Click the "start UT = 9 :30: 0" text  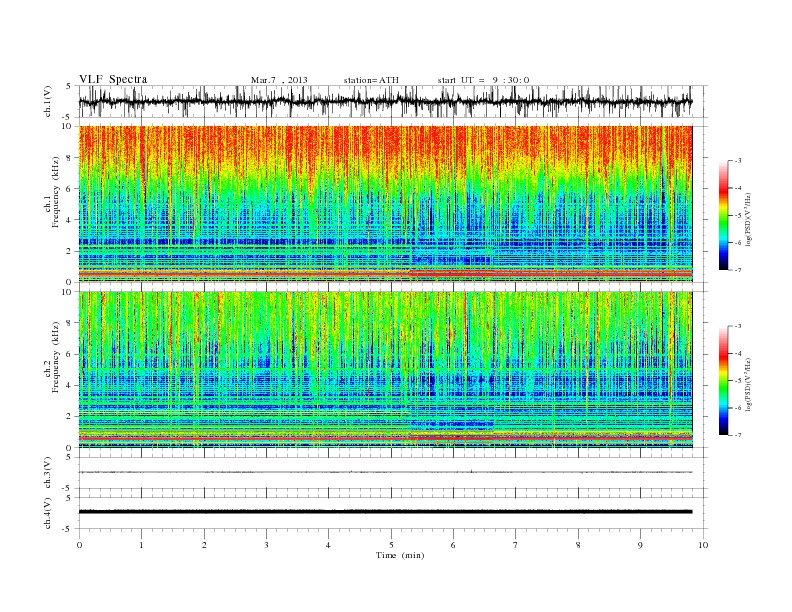point(483,80)
